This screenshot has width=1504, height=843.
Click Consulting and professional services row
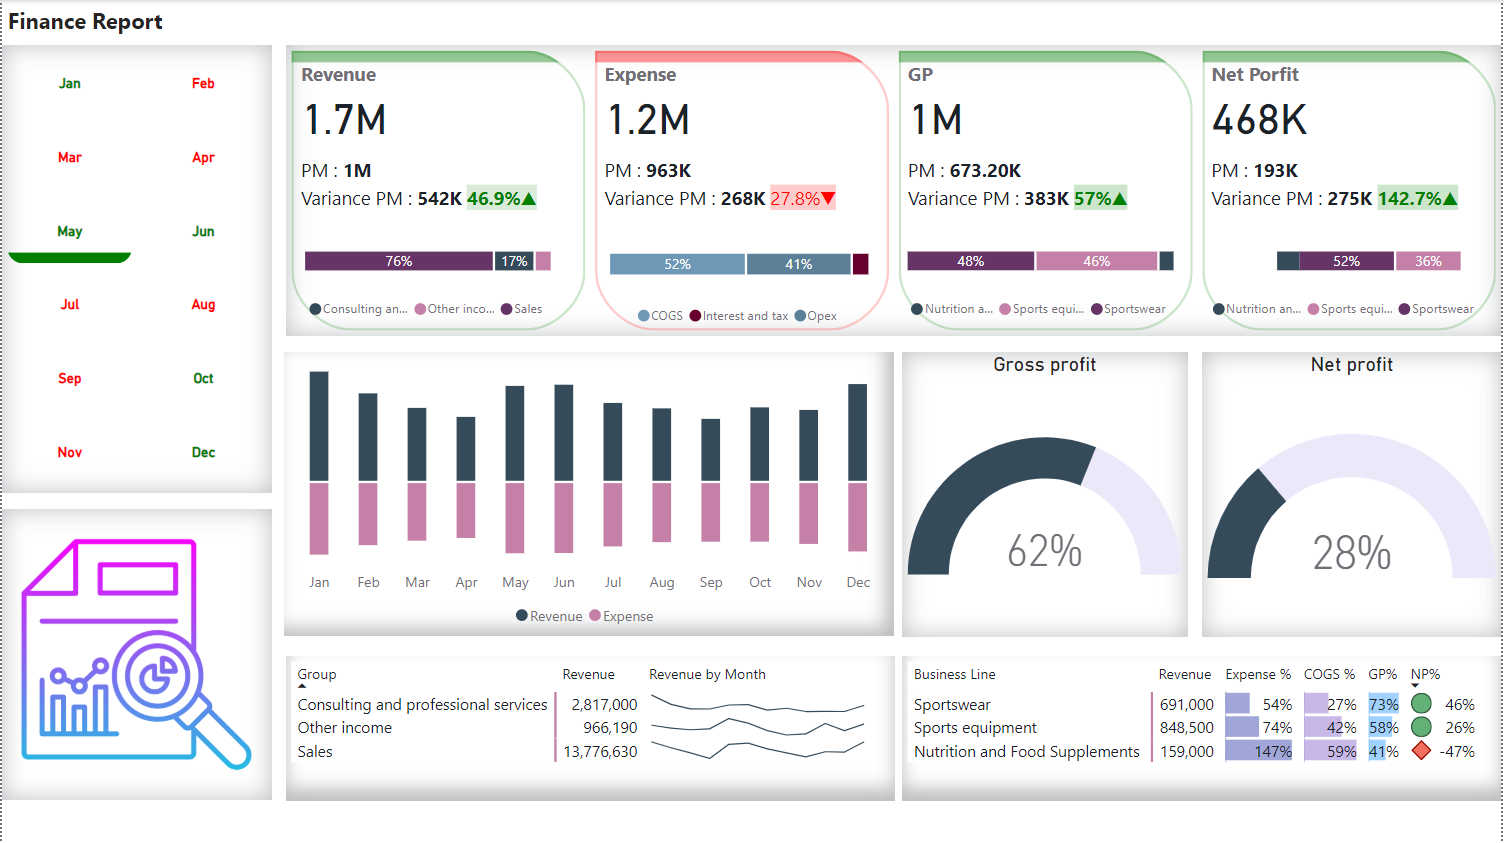click(422, 705)
